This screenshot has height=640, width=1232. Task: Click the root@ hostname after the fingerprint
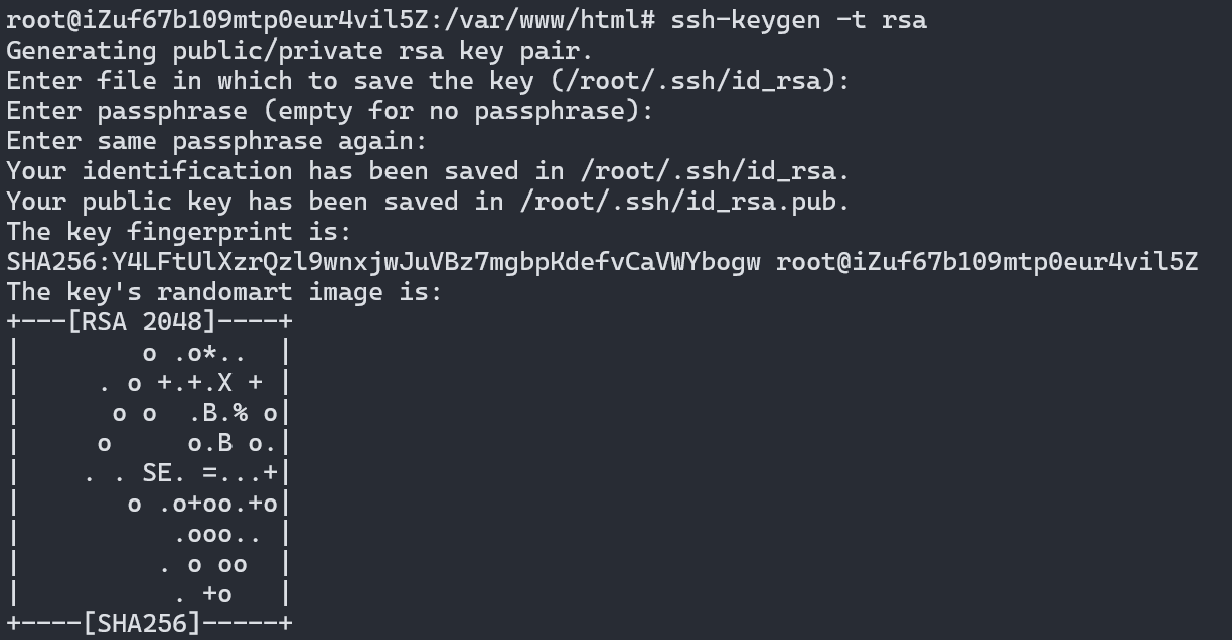click(x=987, y=262)
